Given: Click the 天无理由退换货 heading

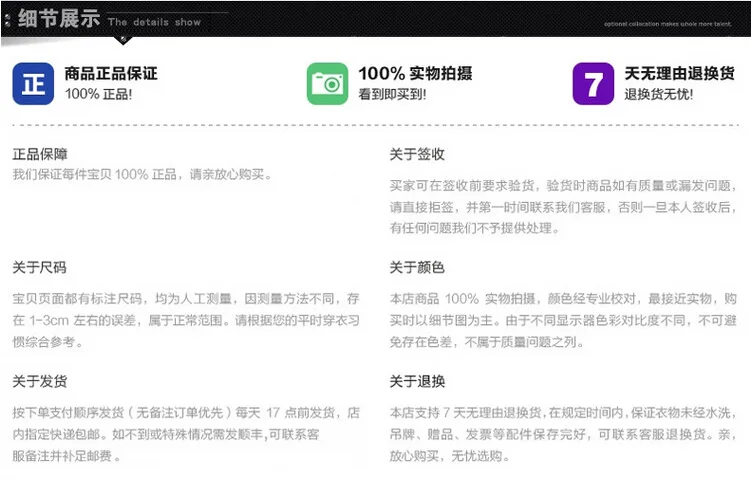Looking at the screenshot, I should click(x=680, y=73).
